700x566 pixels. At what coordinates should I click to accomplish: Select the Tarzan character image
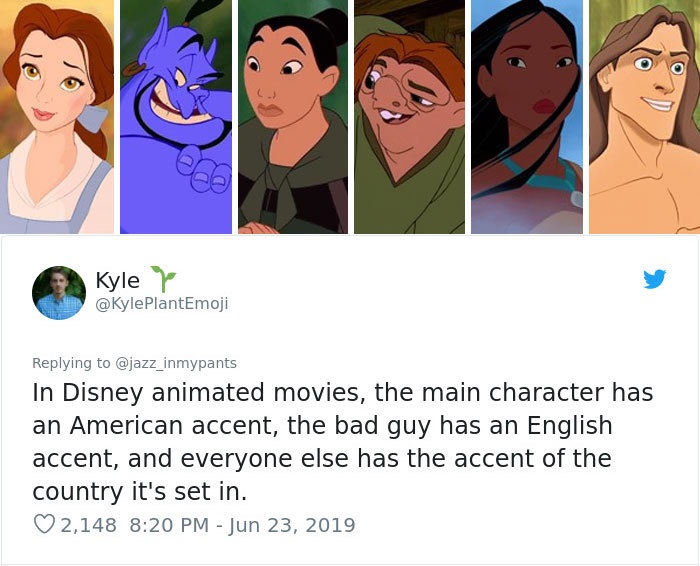(x=643, y=117)
